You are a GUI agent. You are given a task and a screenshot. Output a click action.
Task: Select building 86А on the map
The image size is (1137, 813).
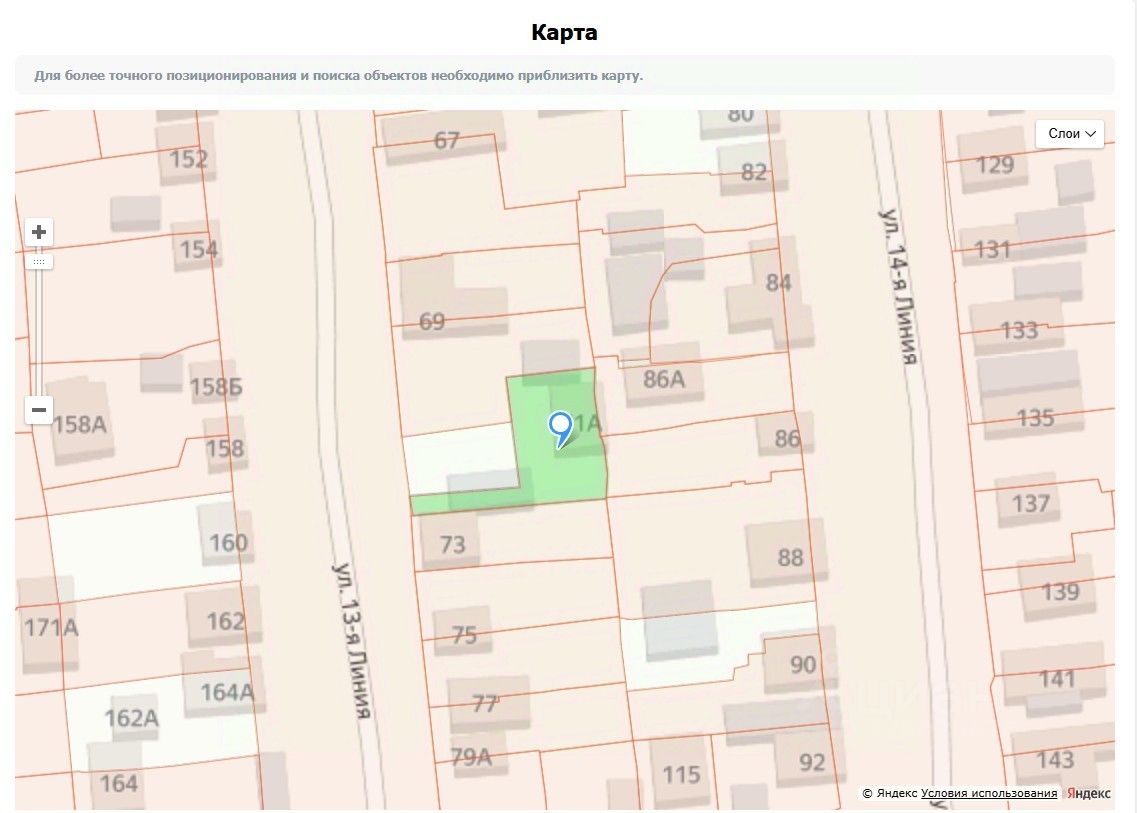click(664, 378)
